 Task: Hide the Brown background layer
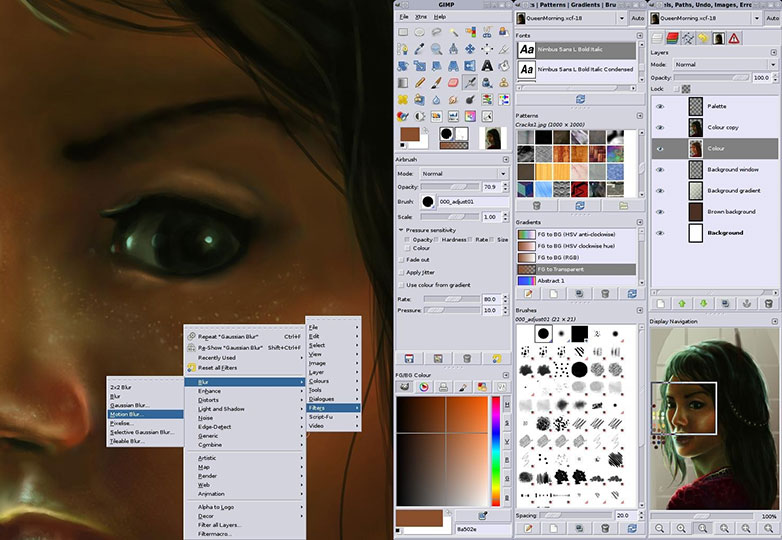tap(660, 212)
